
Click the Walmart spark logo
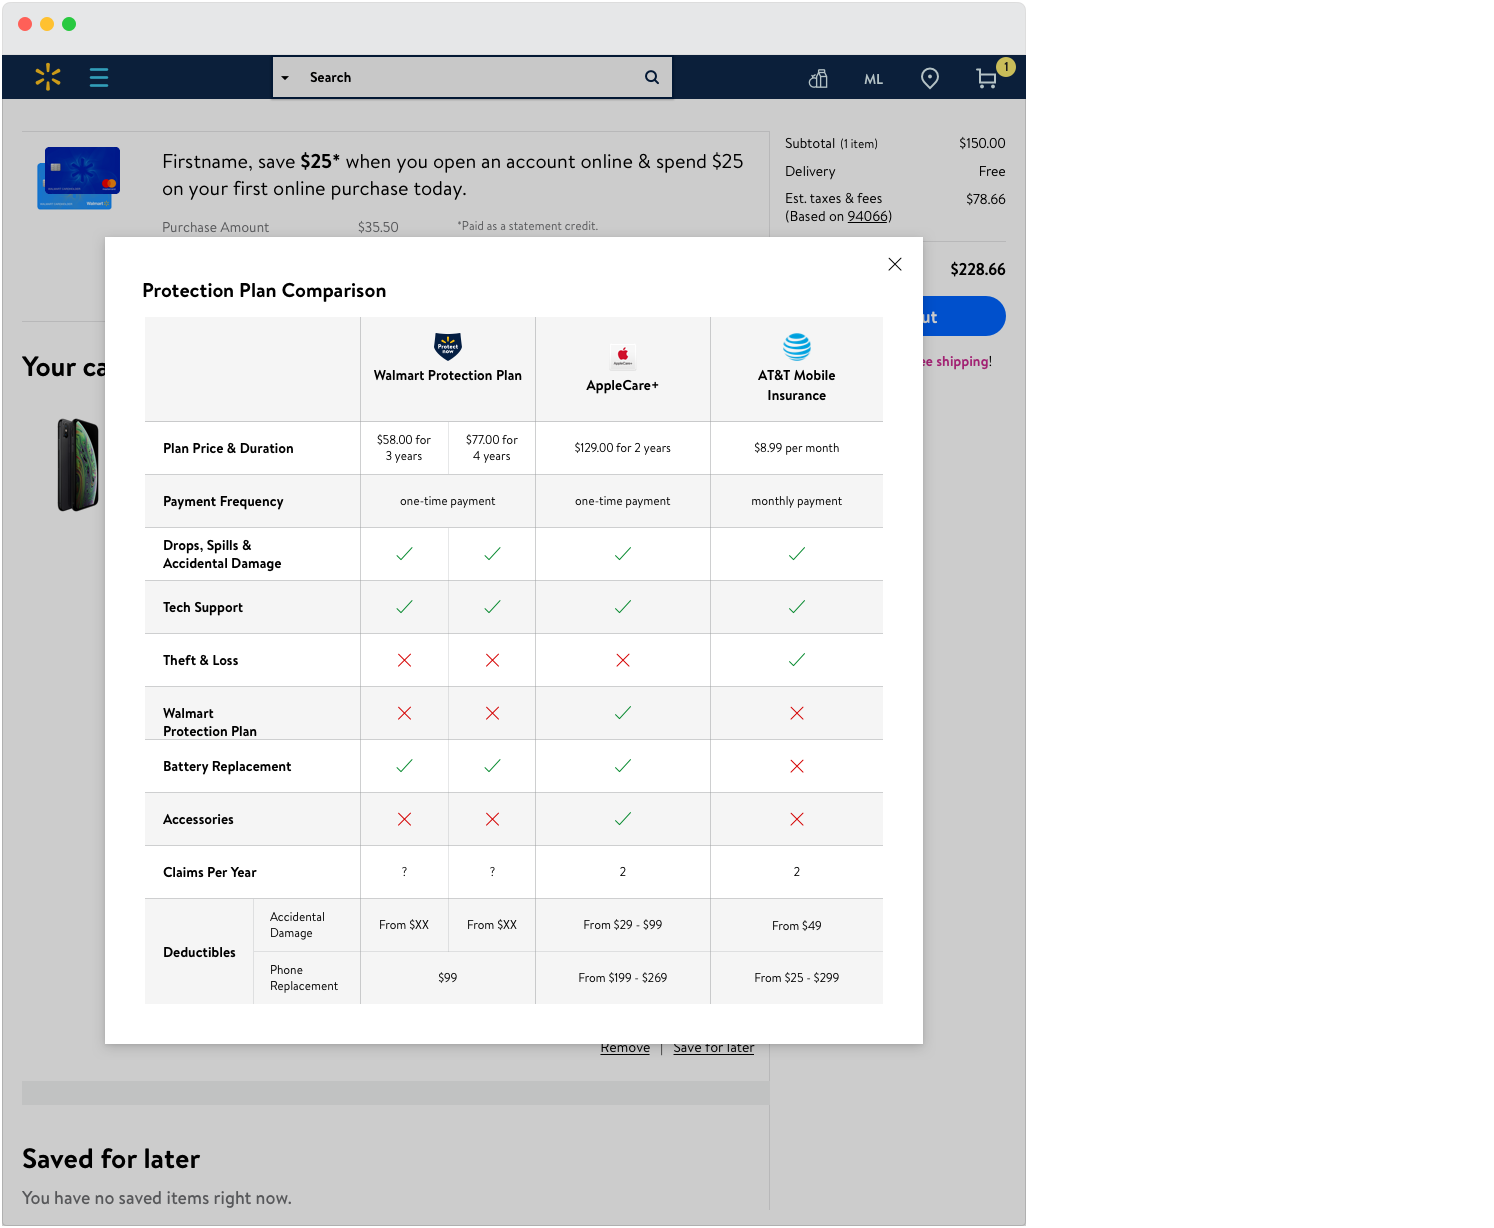coord(47,77)
